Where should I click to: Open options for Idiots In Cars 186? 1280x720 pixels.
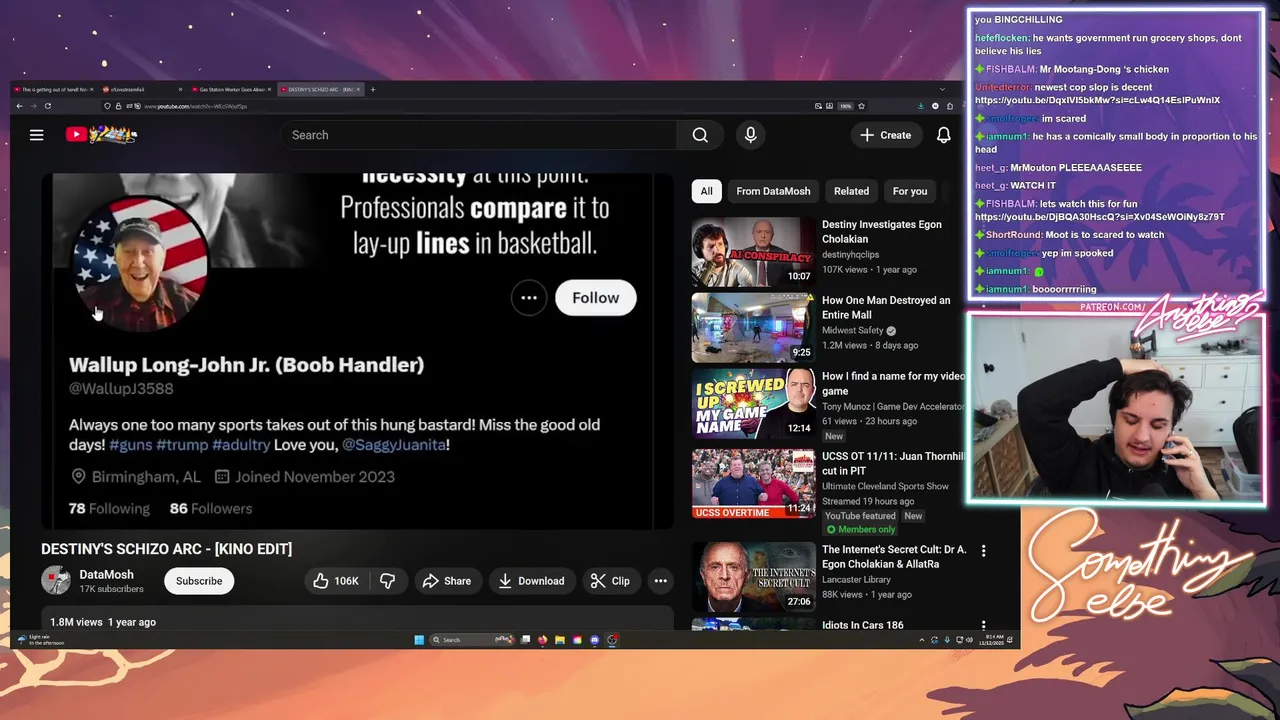(983, 626)
